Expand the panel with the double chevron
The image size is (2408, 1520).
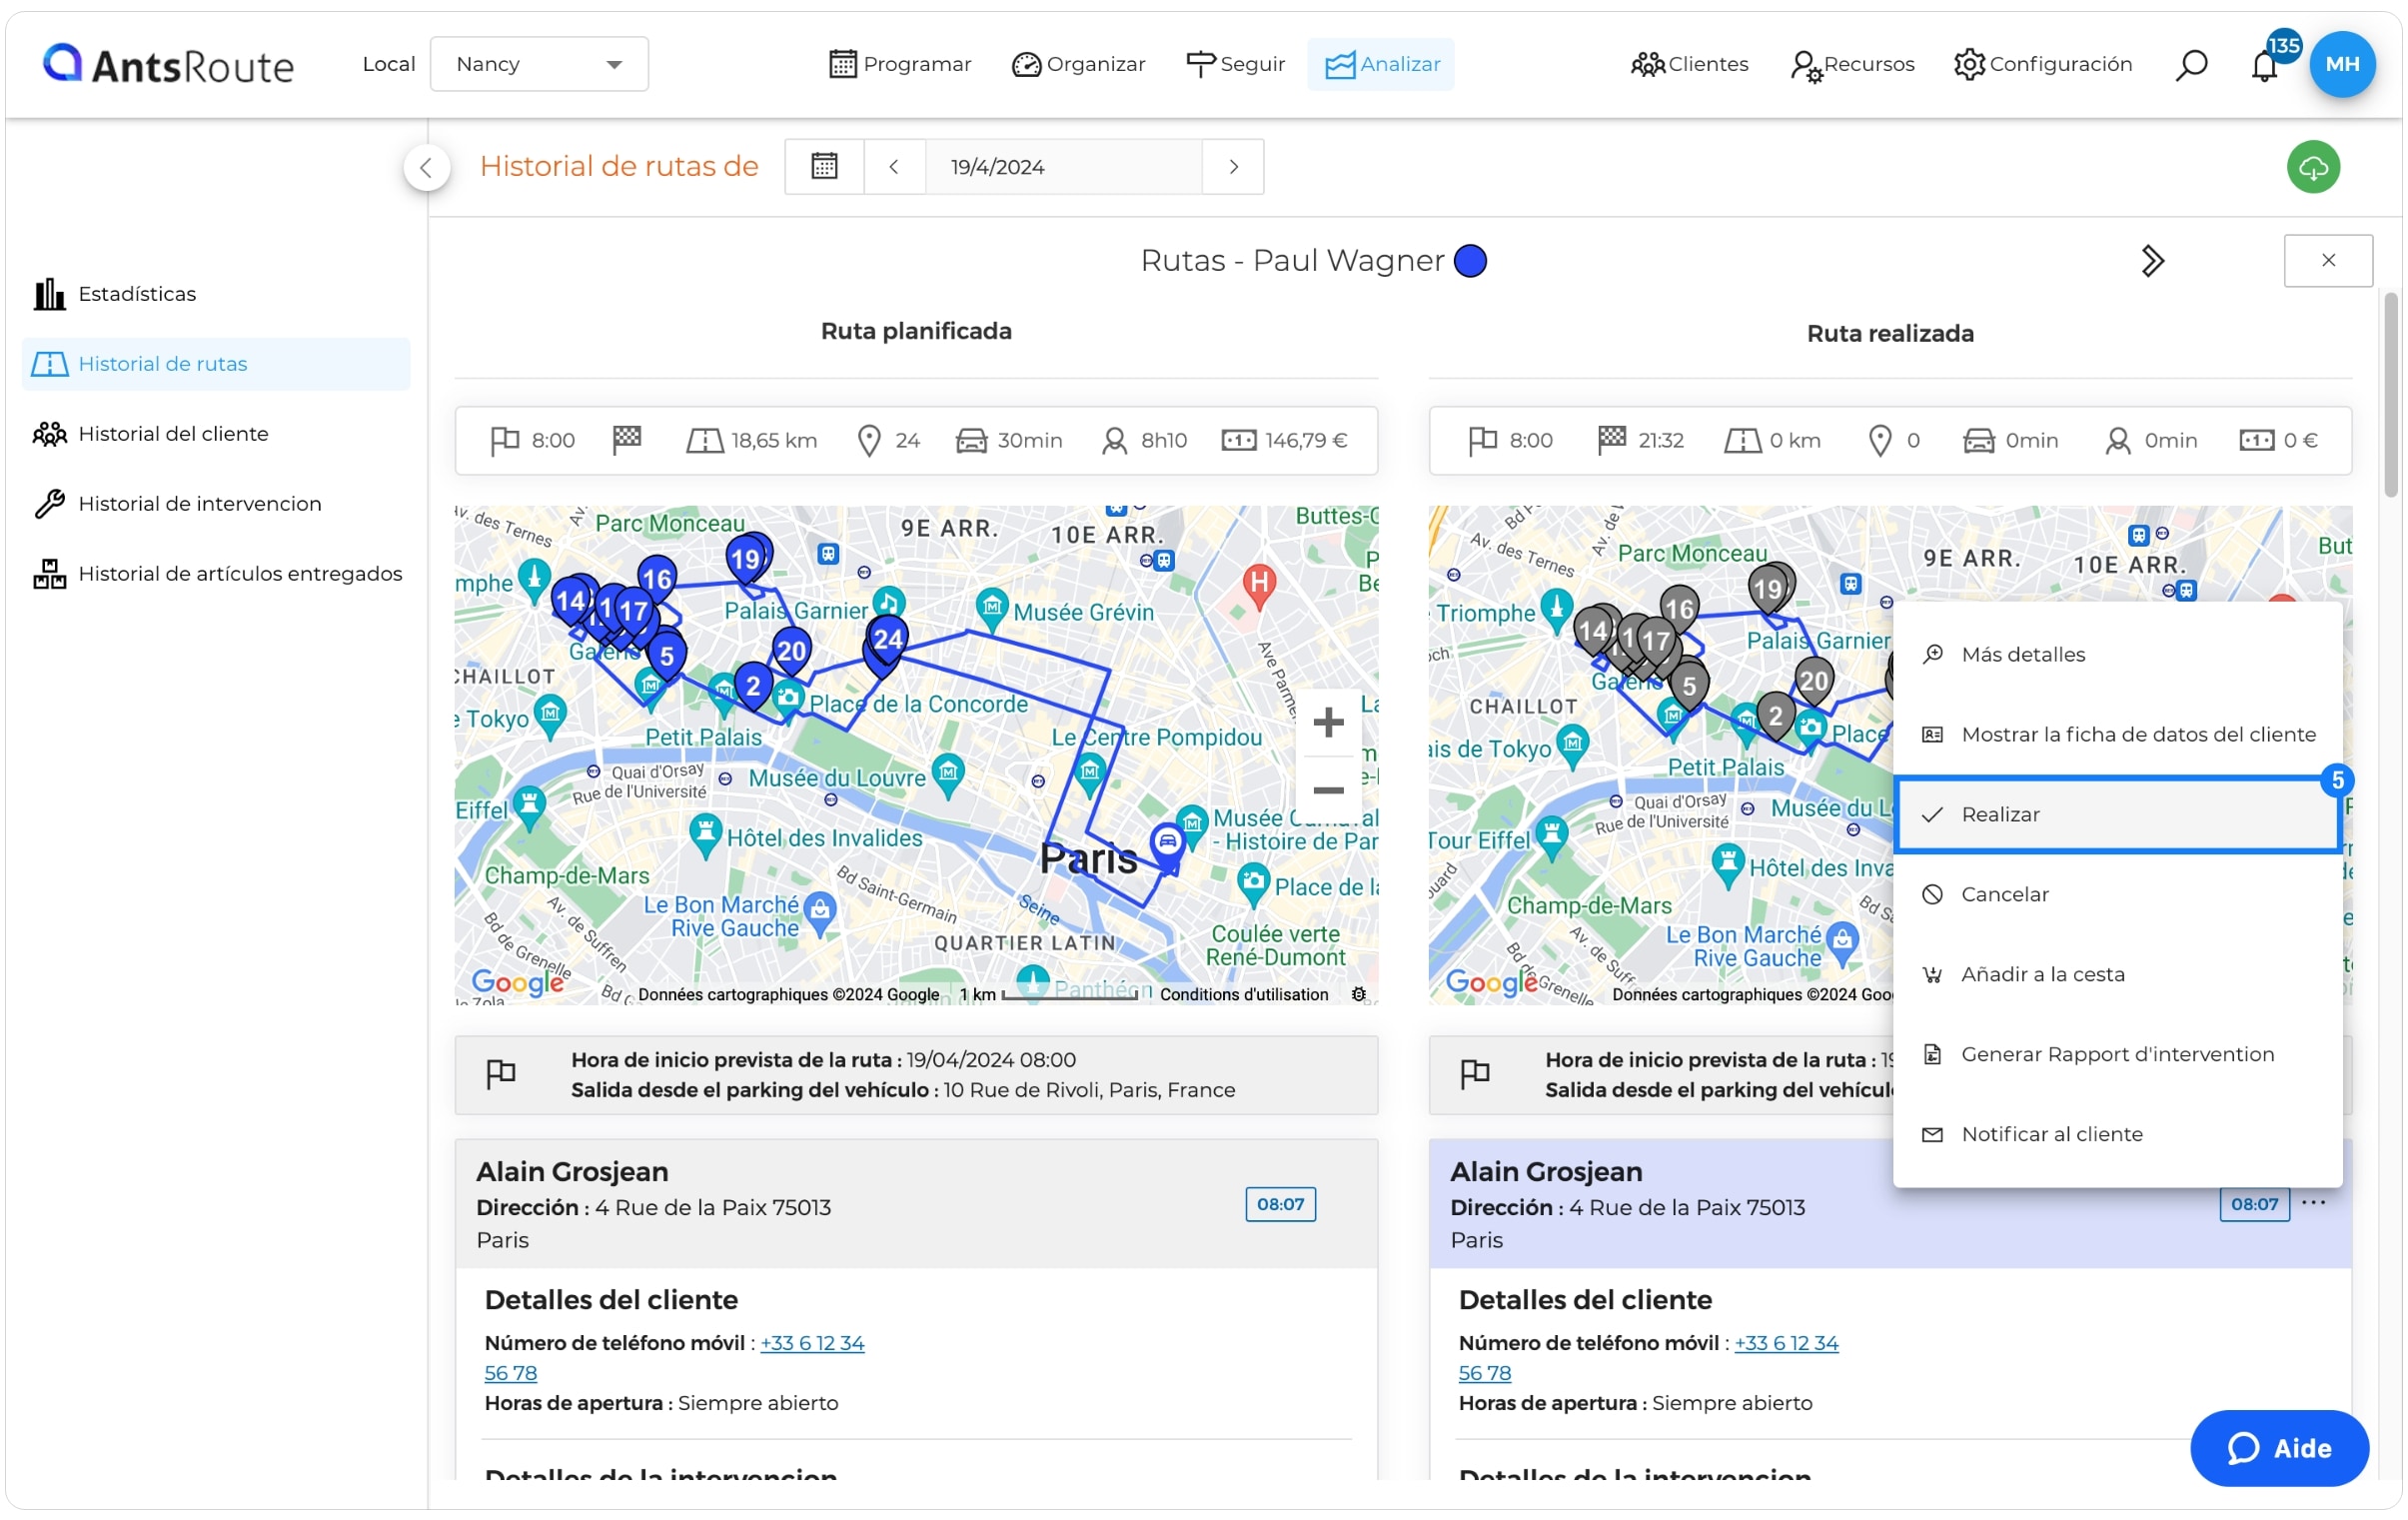point(2153,261)
